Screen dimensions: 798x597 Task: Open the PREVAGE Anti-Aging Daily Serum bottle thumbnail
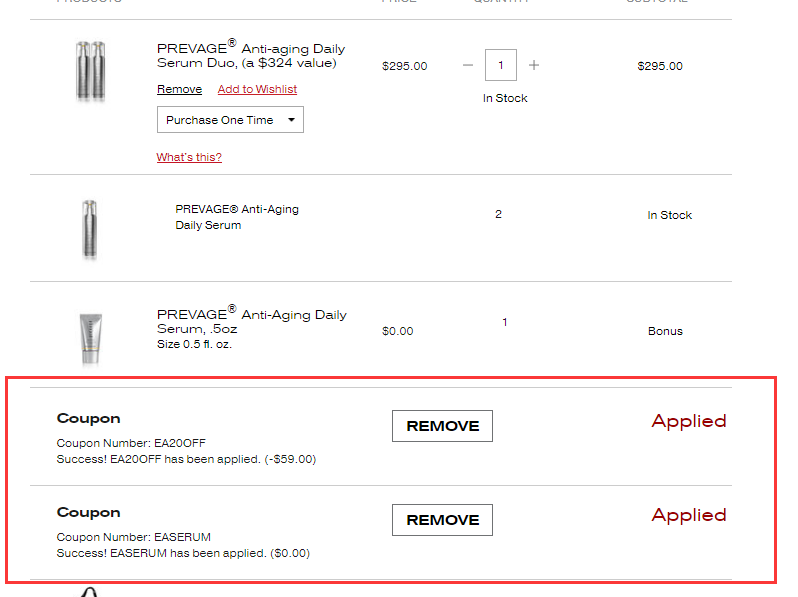90,230
